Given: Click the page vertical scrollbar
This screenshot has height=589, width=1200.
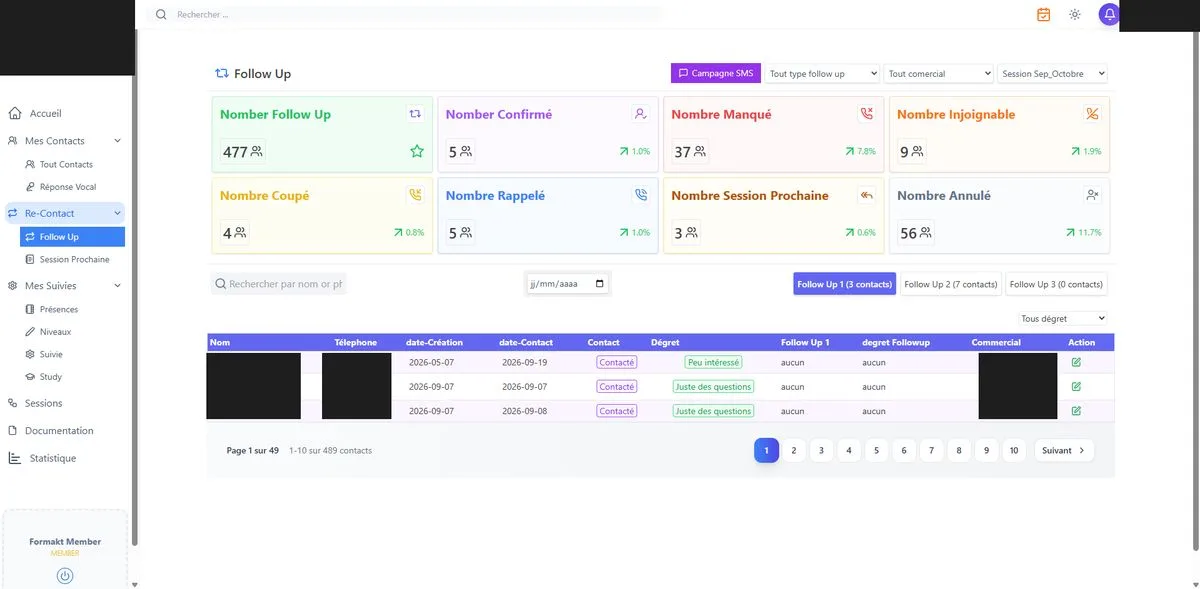Looking at the screenshot, I should point(1195,290).
